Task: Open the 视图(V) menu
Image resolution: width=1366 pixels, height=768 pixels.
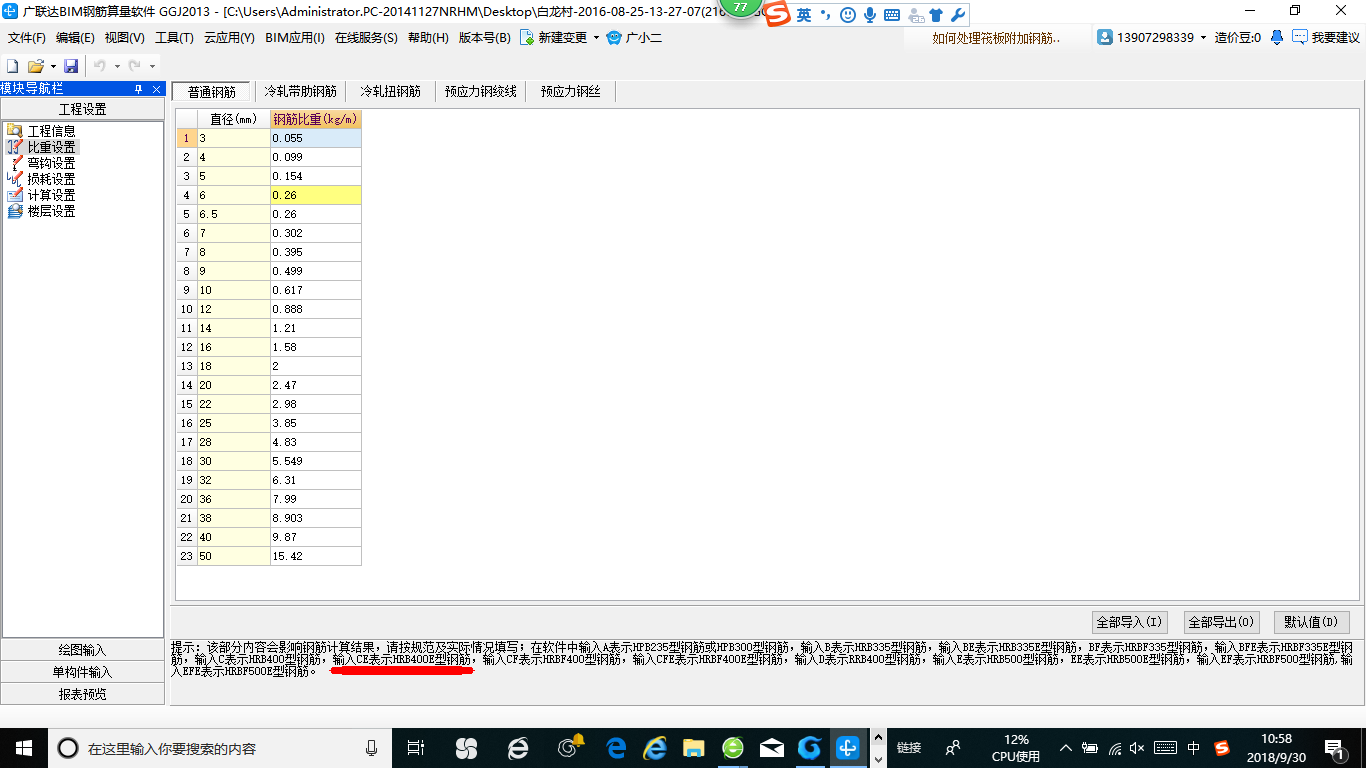Action: [x=124, y=38]
